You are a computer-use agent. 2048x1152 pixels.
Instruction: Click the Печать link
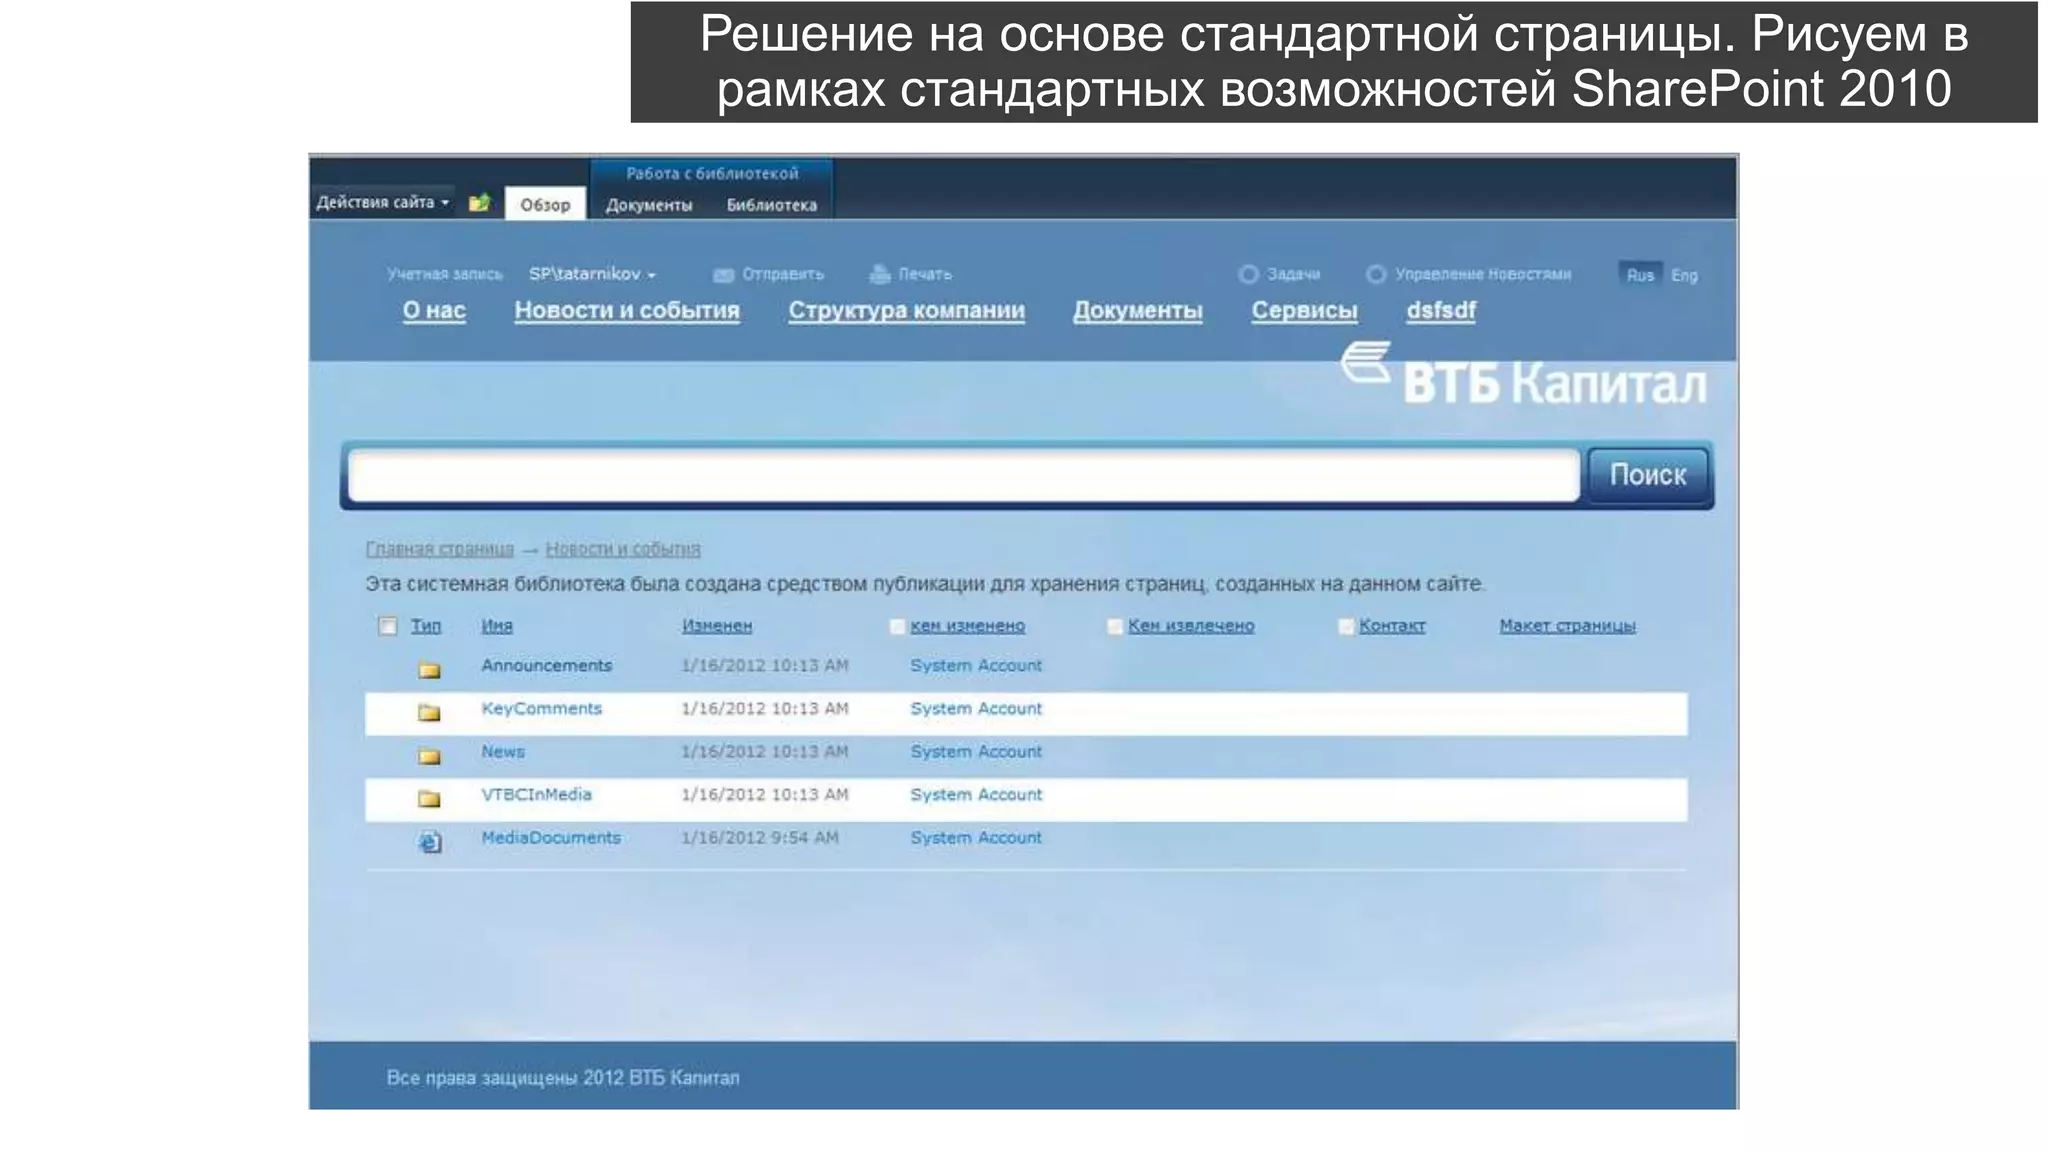point(925,274)
